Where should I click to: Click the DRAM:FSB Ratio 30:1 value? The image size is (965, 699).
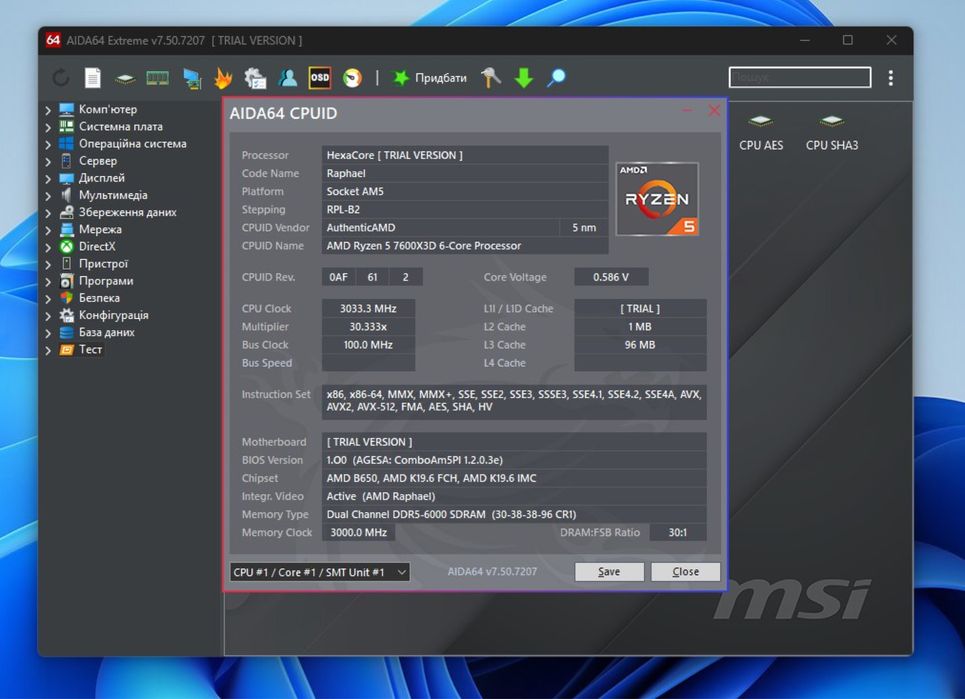pos(678,532)
